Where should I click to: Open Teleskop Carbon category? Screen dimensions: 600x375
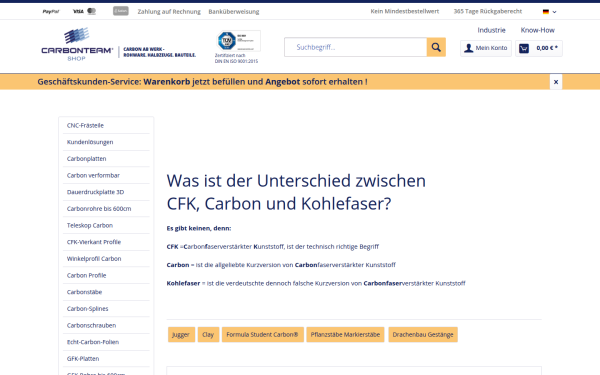coord(106,225)
